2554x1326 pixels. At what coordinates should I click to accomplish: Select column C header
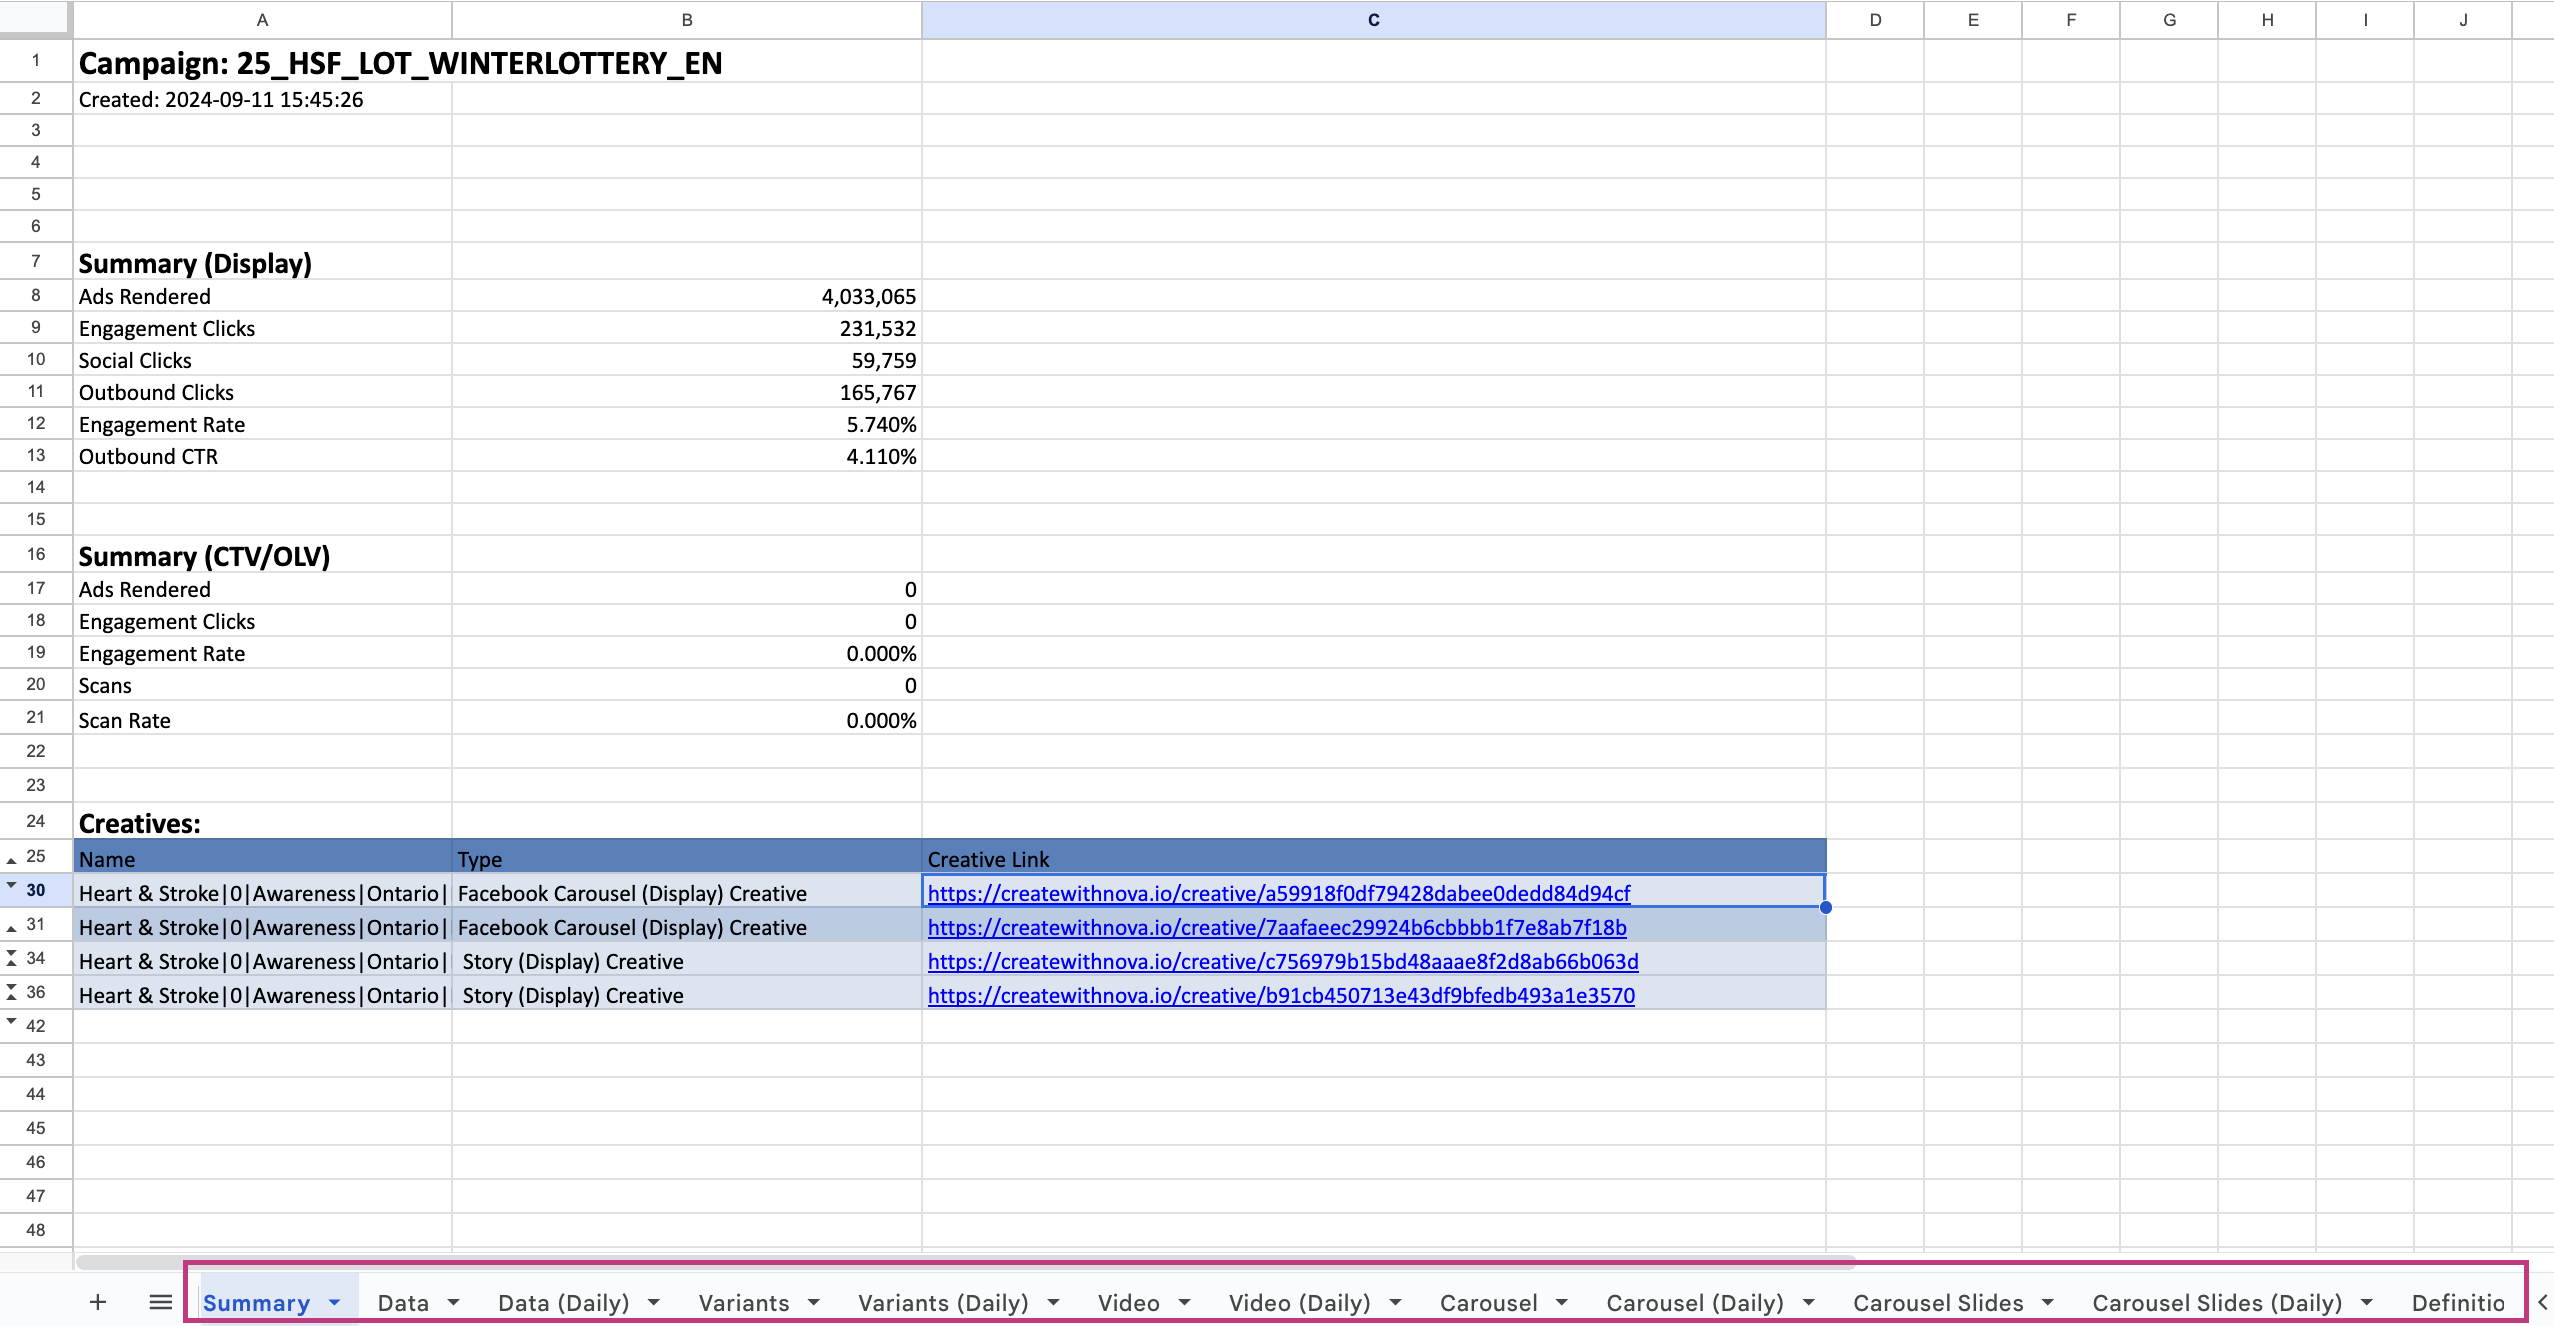click(1373, 20)
